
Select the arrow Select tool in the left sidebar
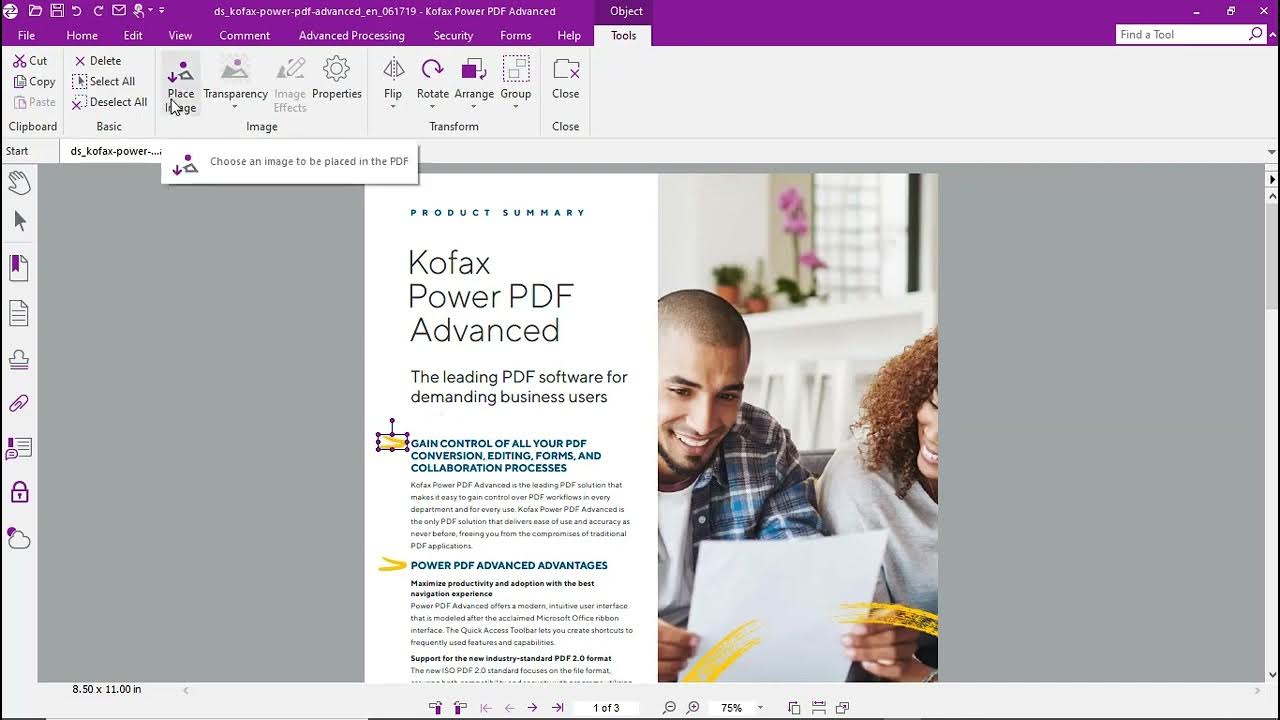19,222
